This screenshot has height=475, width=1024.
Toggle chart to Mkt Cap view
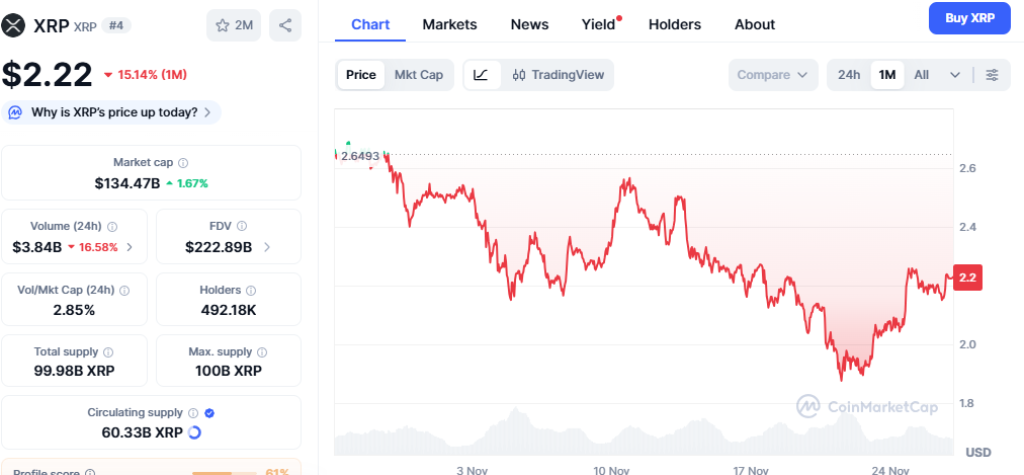coord(419,75)
